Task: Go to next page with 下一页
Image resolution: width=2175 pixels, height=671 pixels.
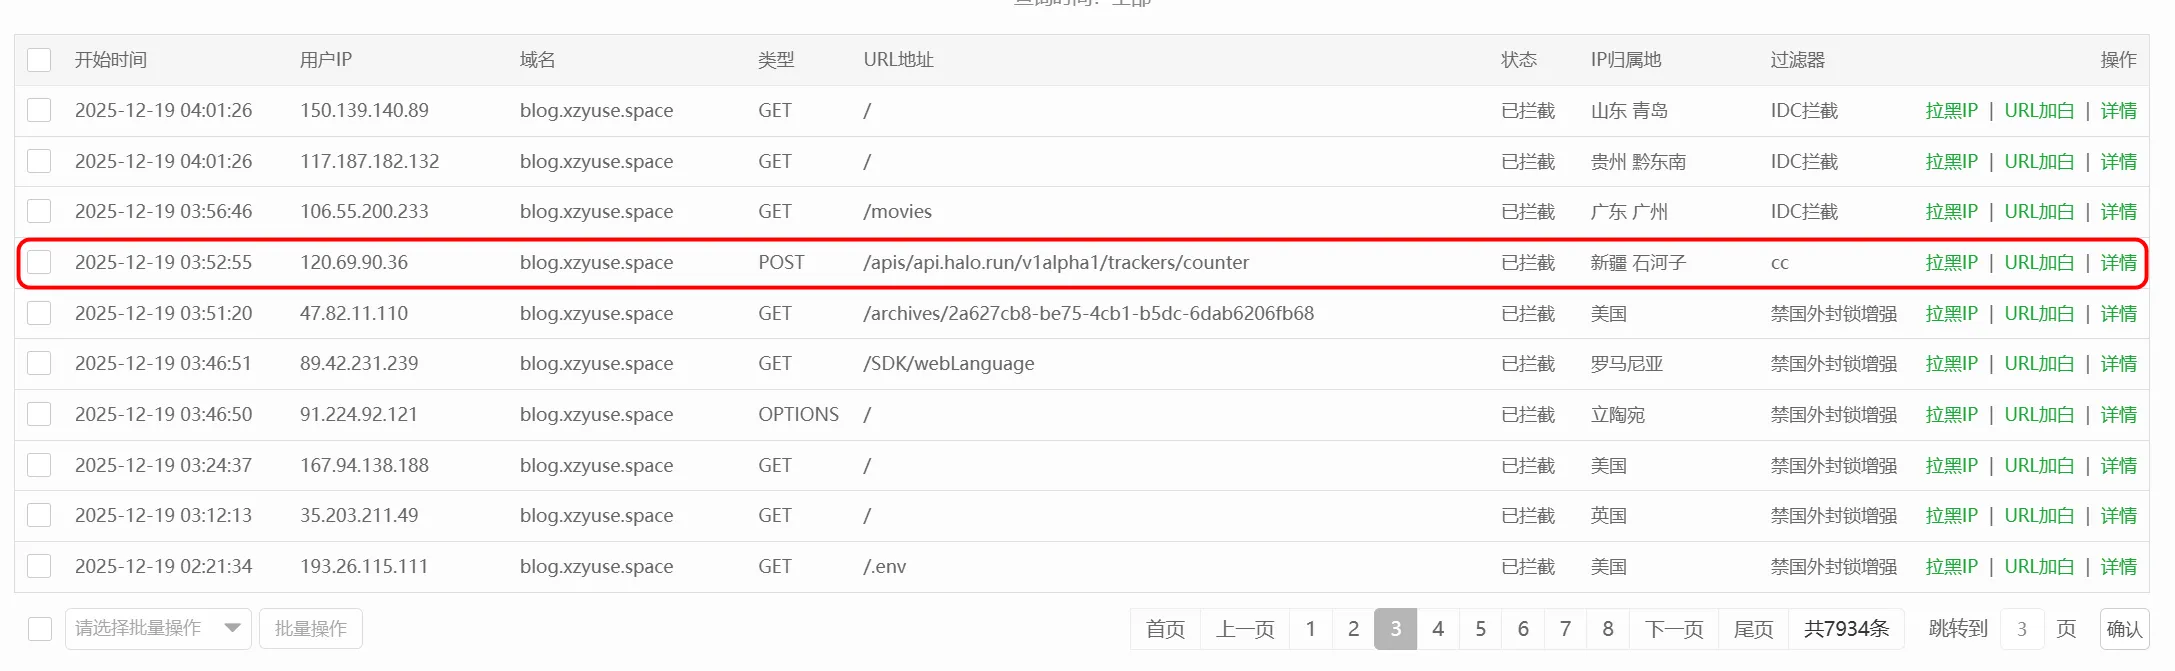Action: coord(1674,629)
